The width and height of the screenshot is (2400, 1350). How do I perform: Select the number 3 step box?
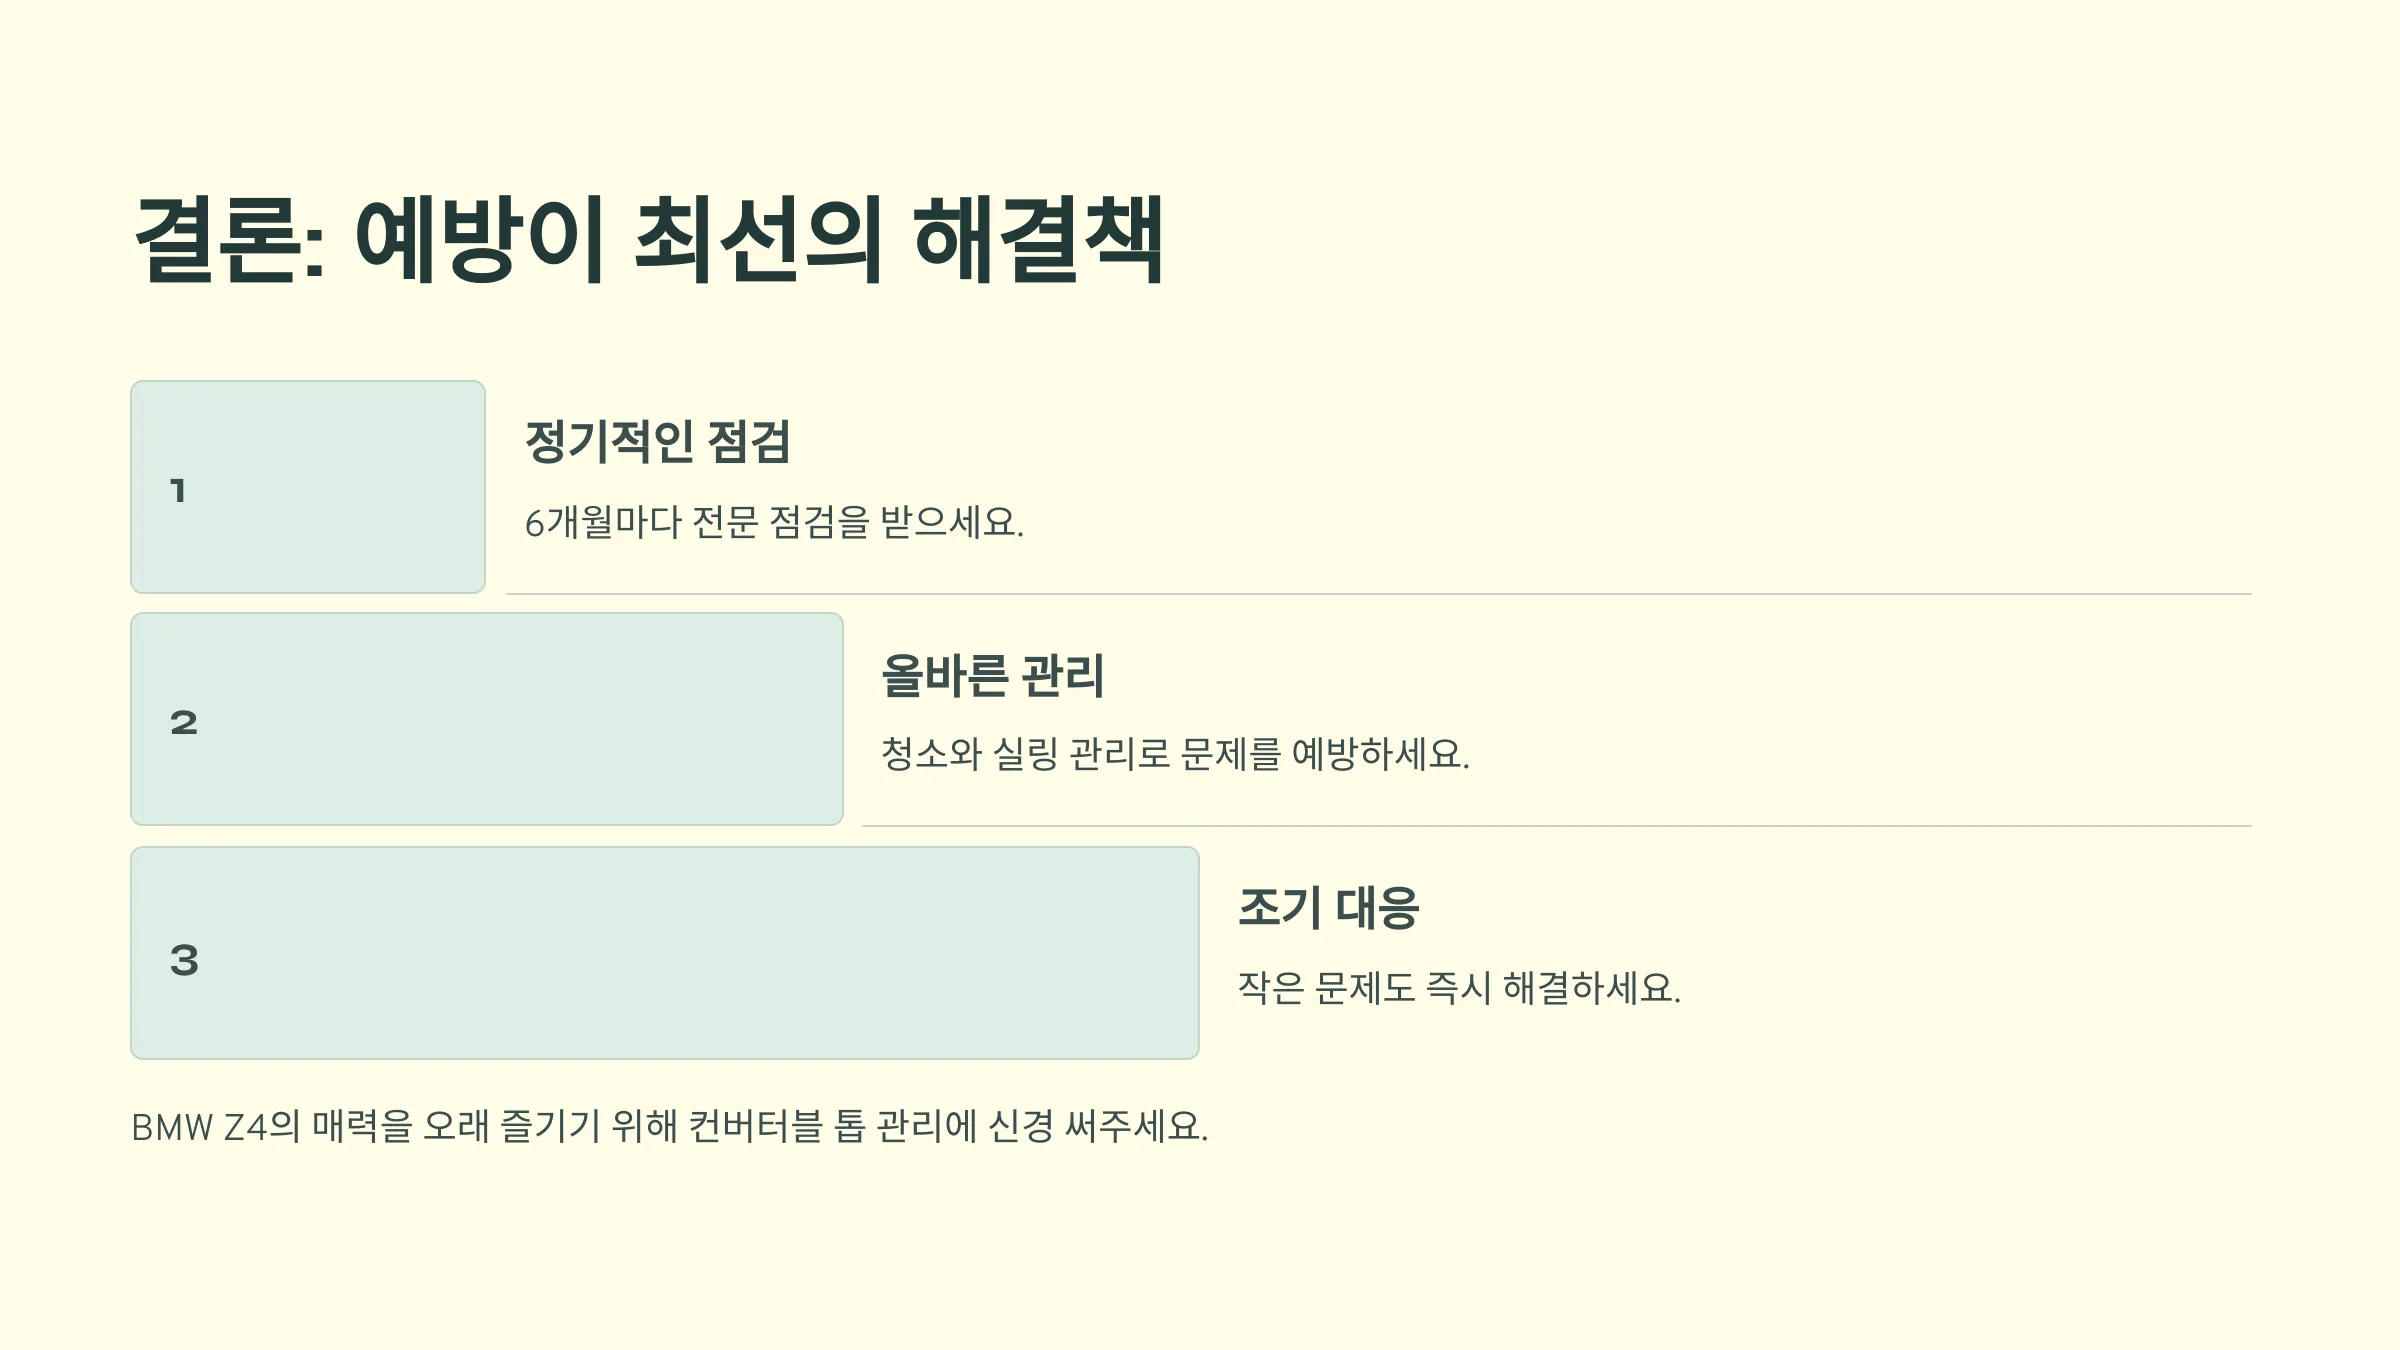point(665,953)
